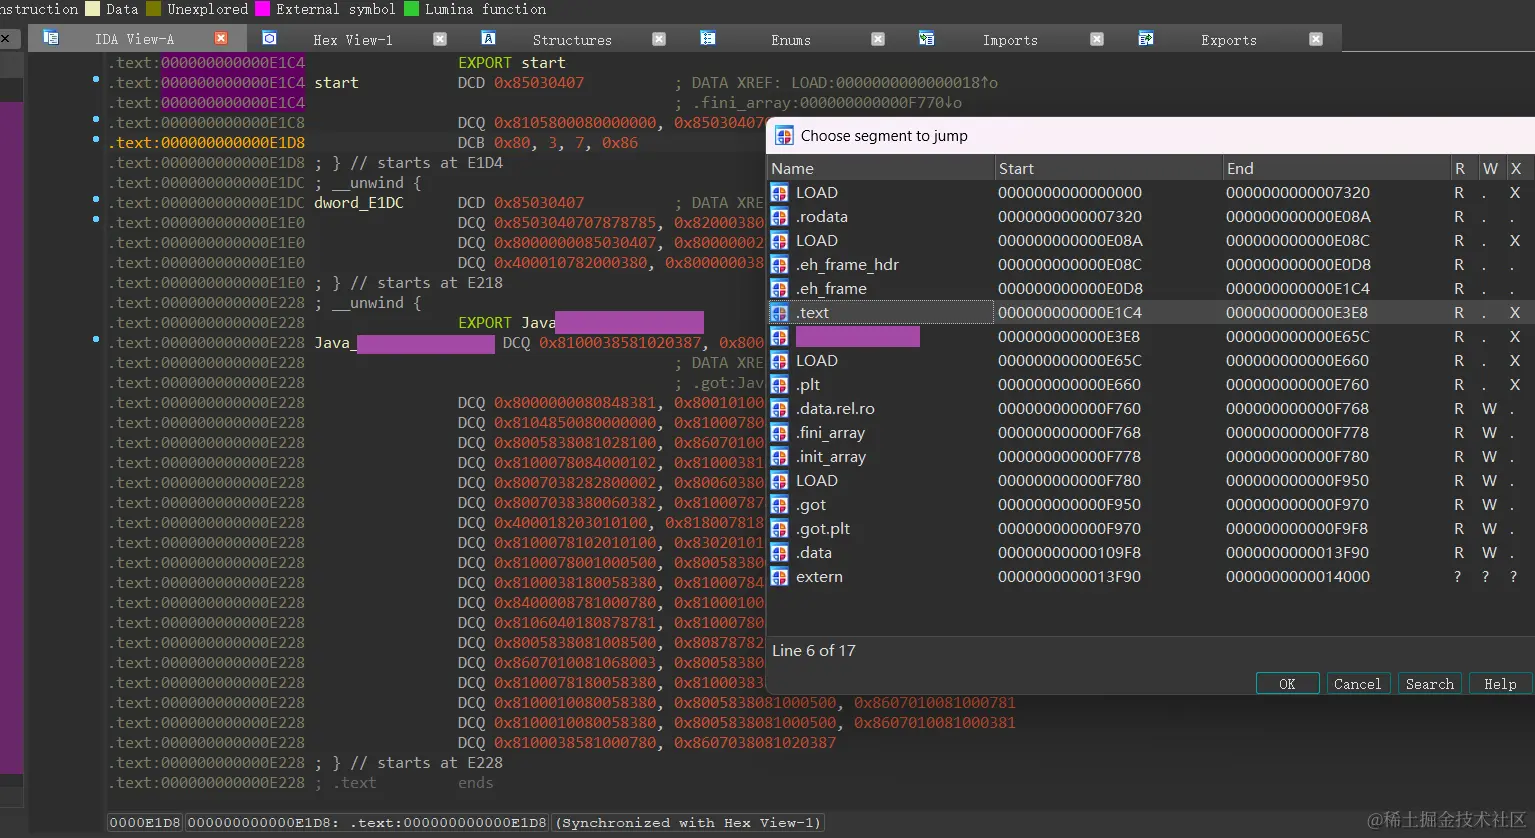Screen dimensions: 1535x838
Task: Click the W column header
Action: click(1490, 168)
